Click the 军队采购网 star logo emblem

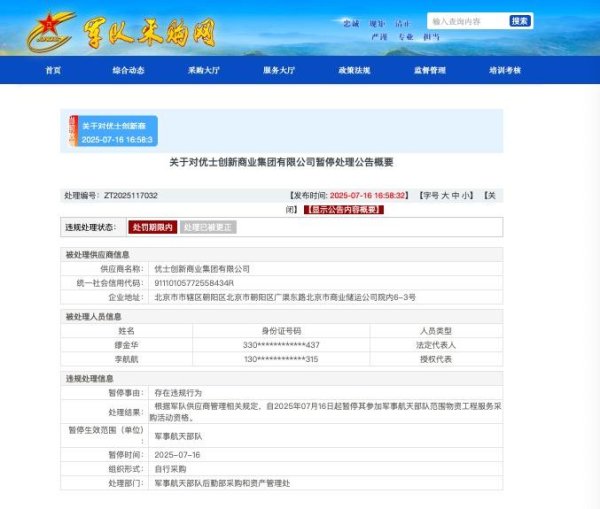pos(50,32)
